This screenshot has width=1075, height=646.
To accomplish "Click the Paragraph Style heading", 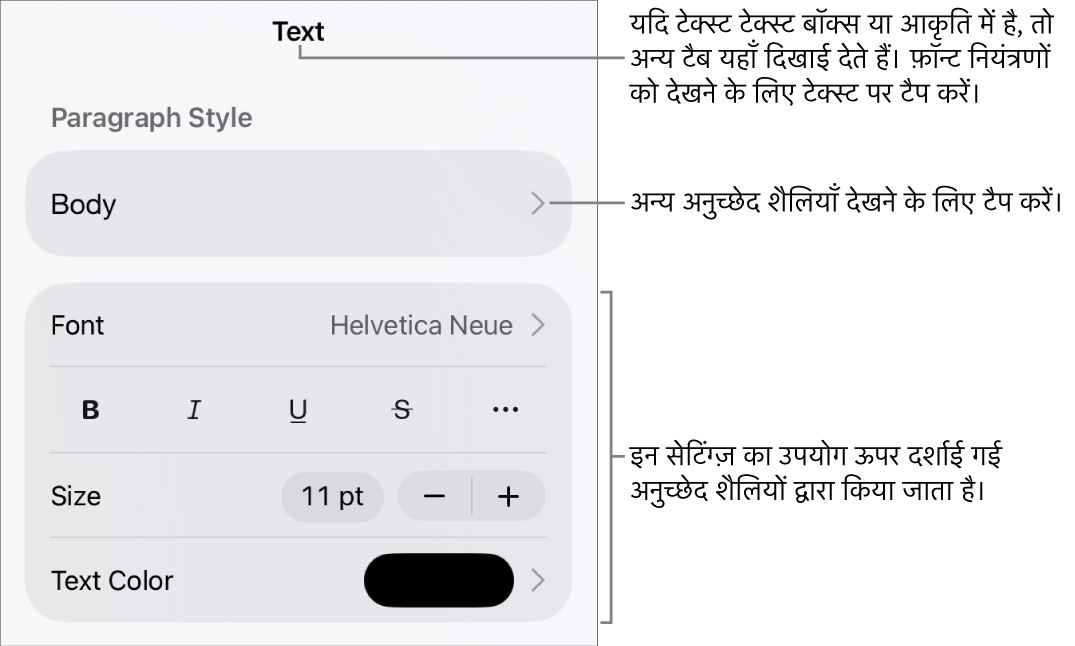I will [151, 118].
